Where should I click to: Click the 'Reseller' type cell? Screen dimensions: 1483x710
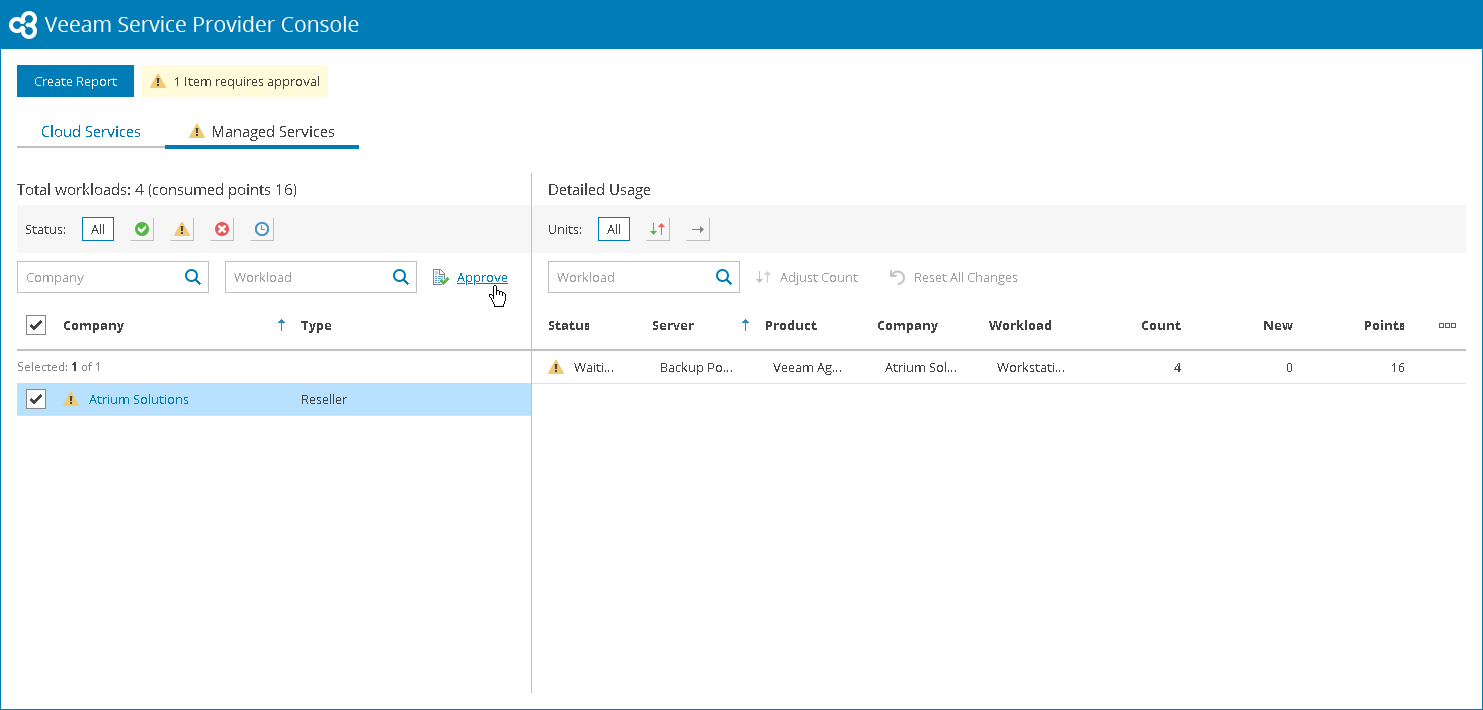pos(324,399)
